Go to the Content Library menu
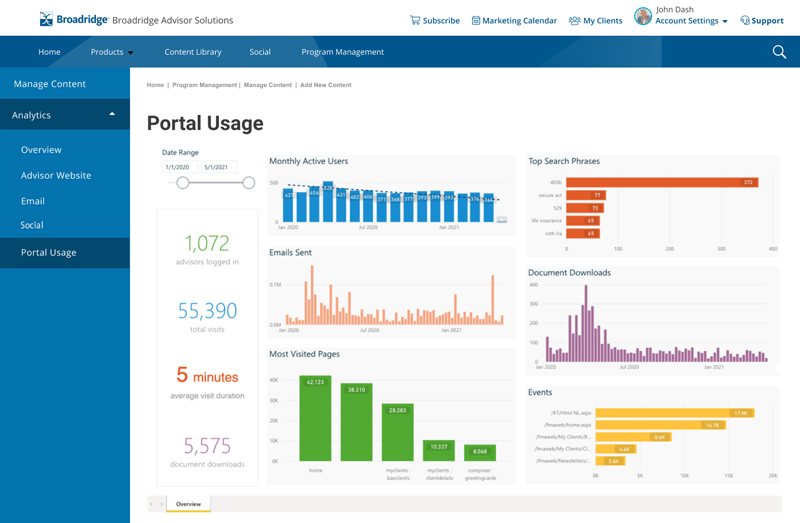 [194, 52]
